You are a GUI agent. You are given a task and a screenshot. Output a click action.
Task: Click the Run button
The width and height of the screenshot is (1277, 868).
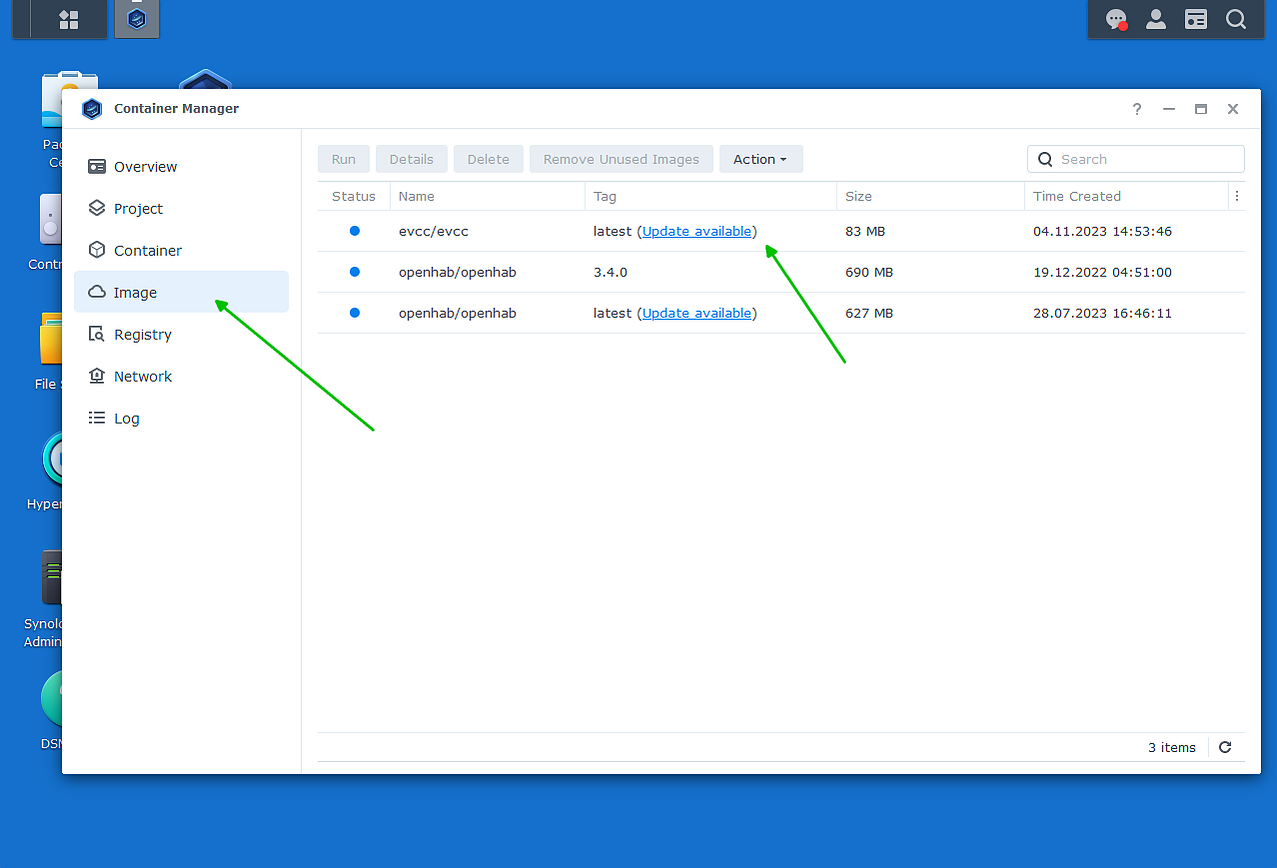344,159
